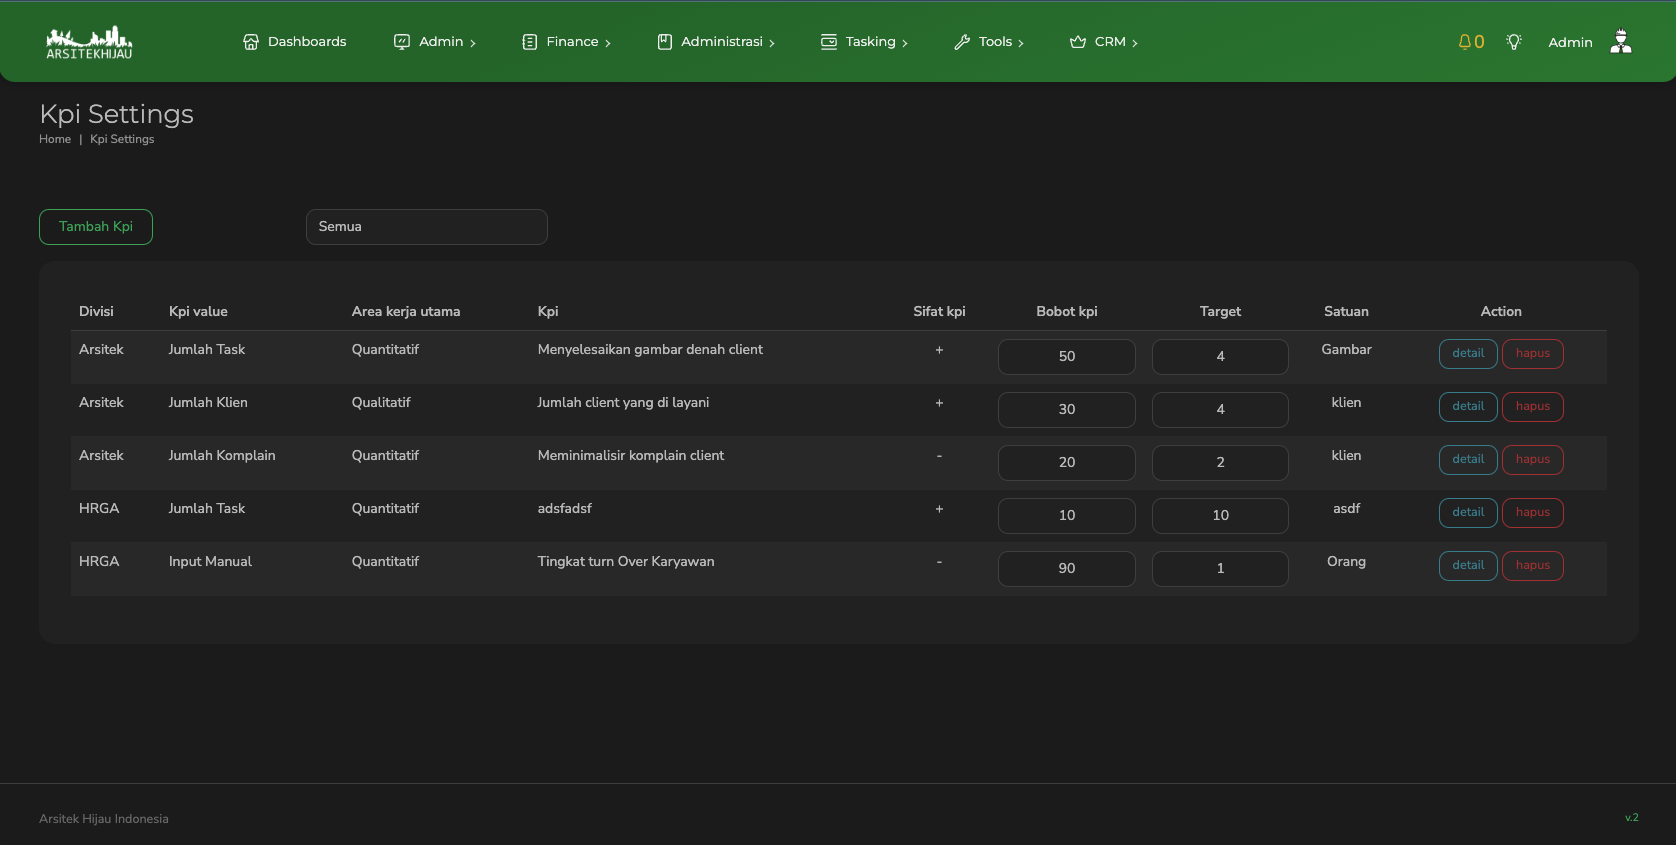
Task: Delete Jumlah client yang di layani row
Action: pyautogui.click(x=1533, y=407)
